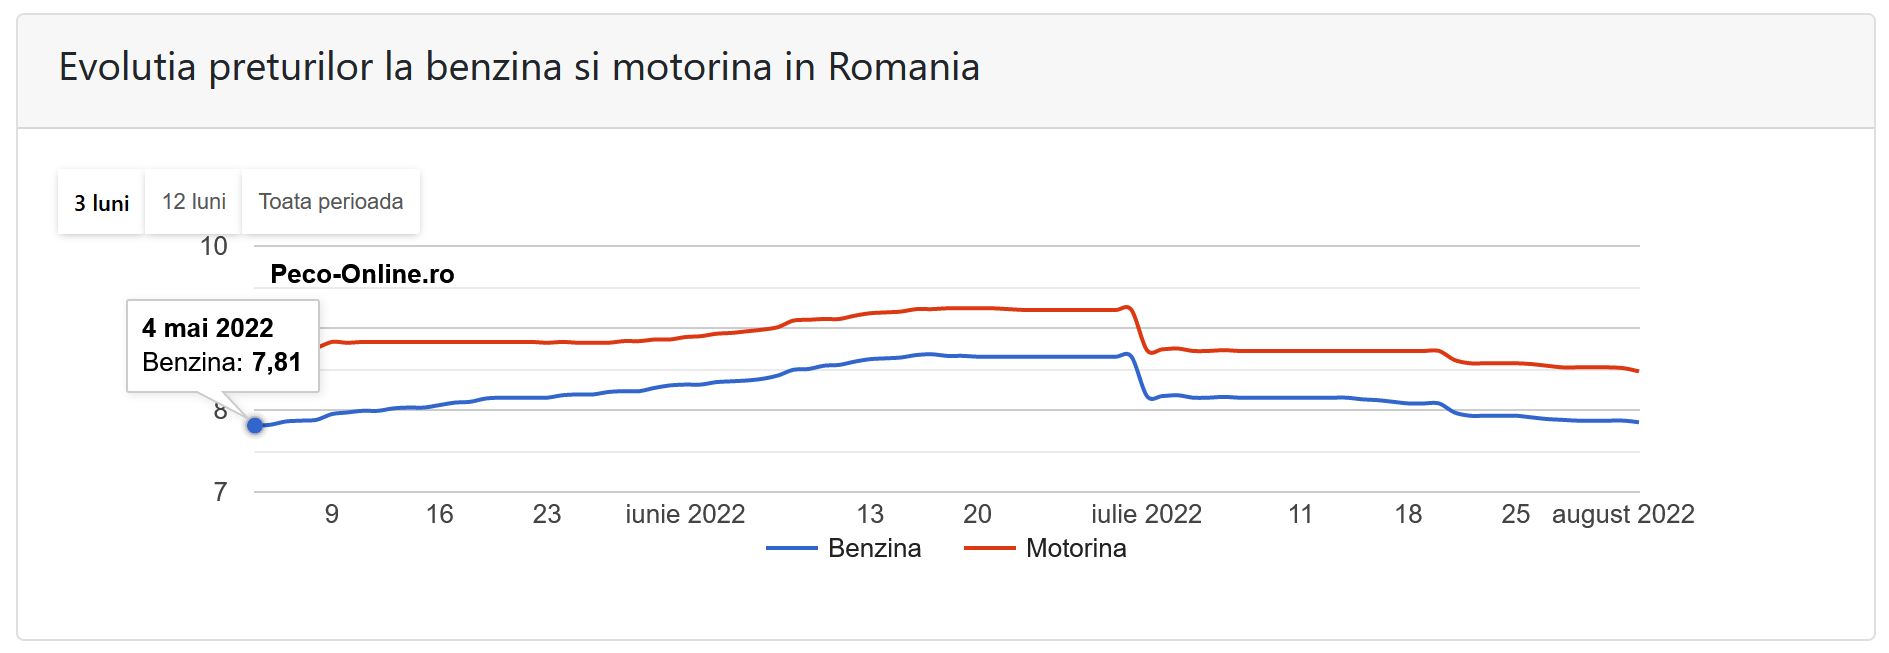Click the 23 date label on x-axis
Viewport: 1889px width, 653px height.
[547, 514]
